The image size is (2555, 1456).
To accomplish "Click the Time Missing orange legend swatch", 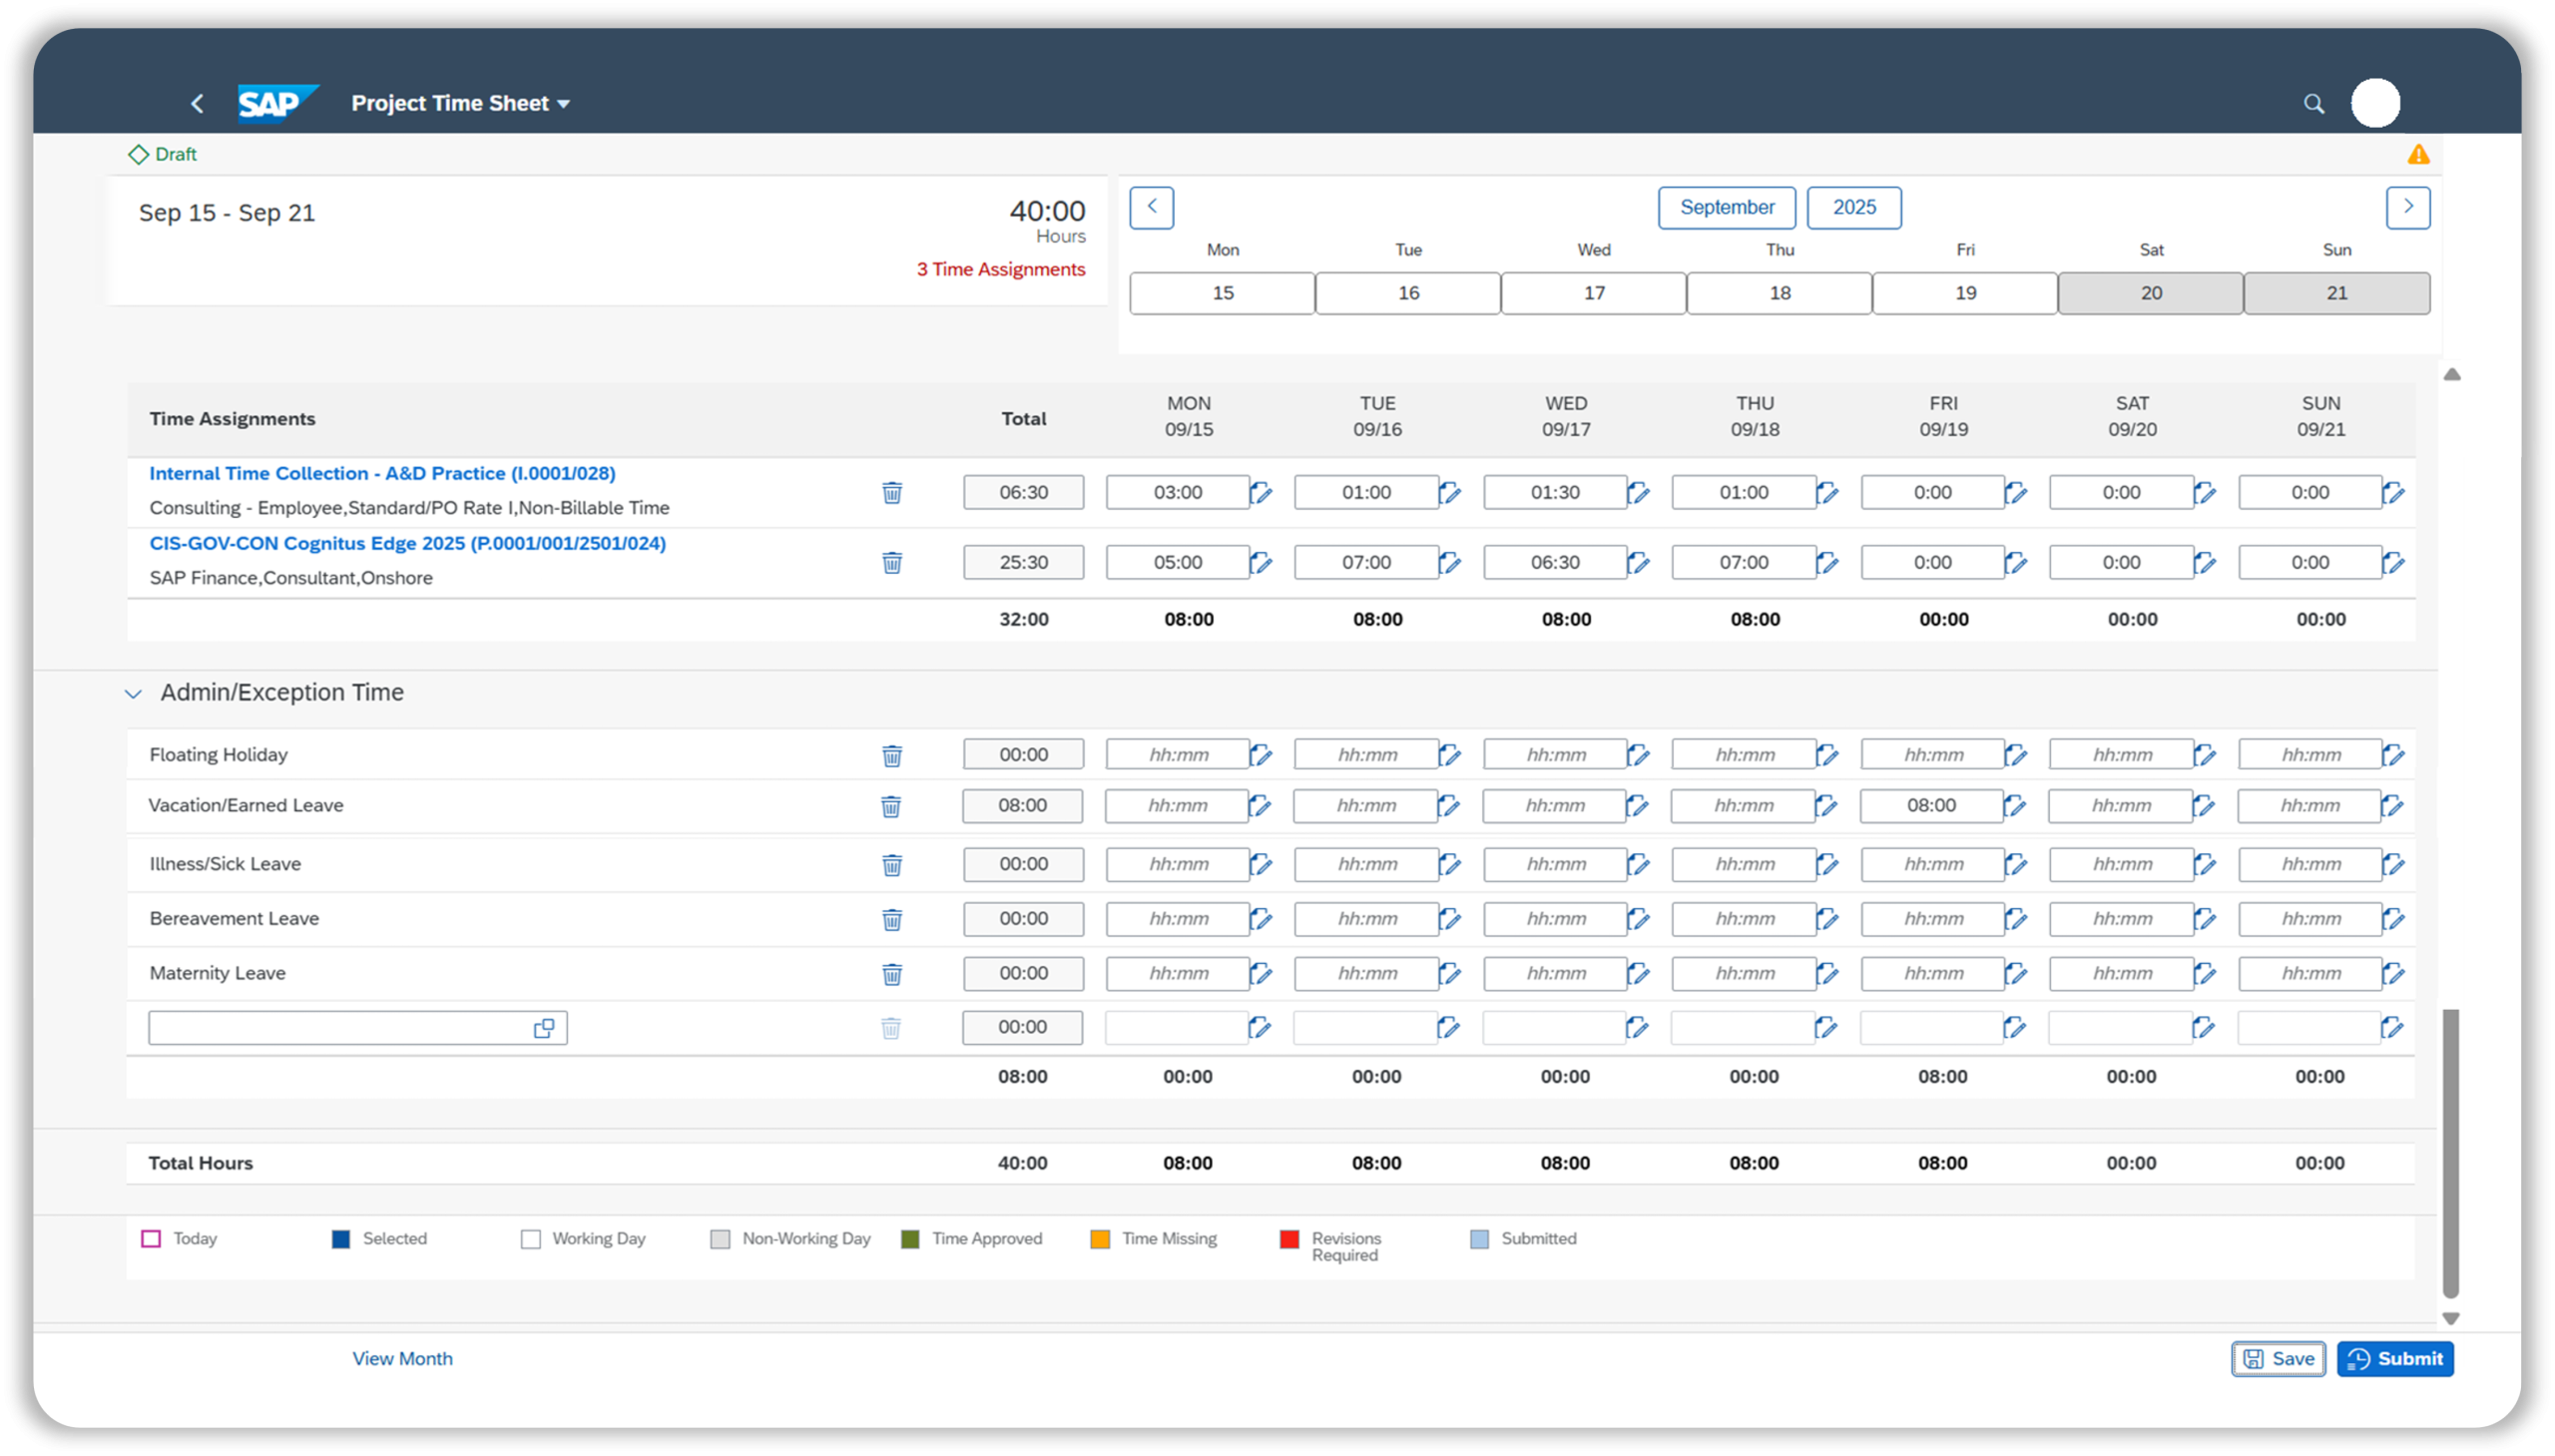I will [1099, 1238].
